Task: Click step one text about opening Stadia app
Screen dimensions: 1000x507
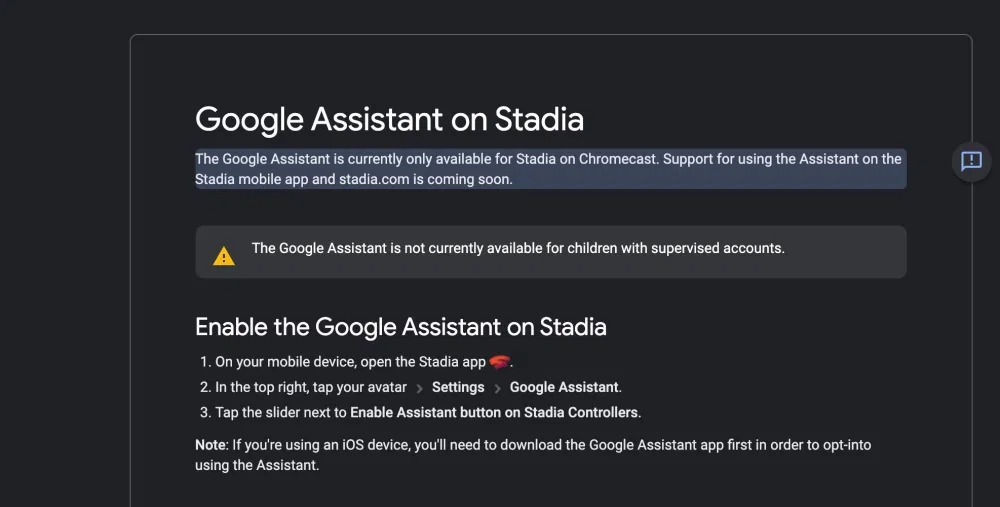Action: (350, 362)
